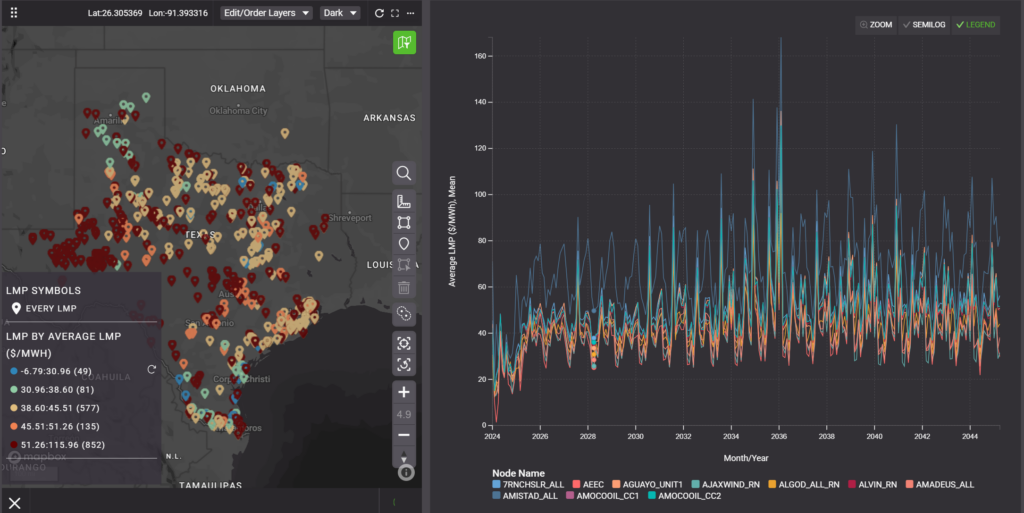Click the green map filter icon

pyautogui.click(x=404, y=42)
